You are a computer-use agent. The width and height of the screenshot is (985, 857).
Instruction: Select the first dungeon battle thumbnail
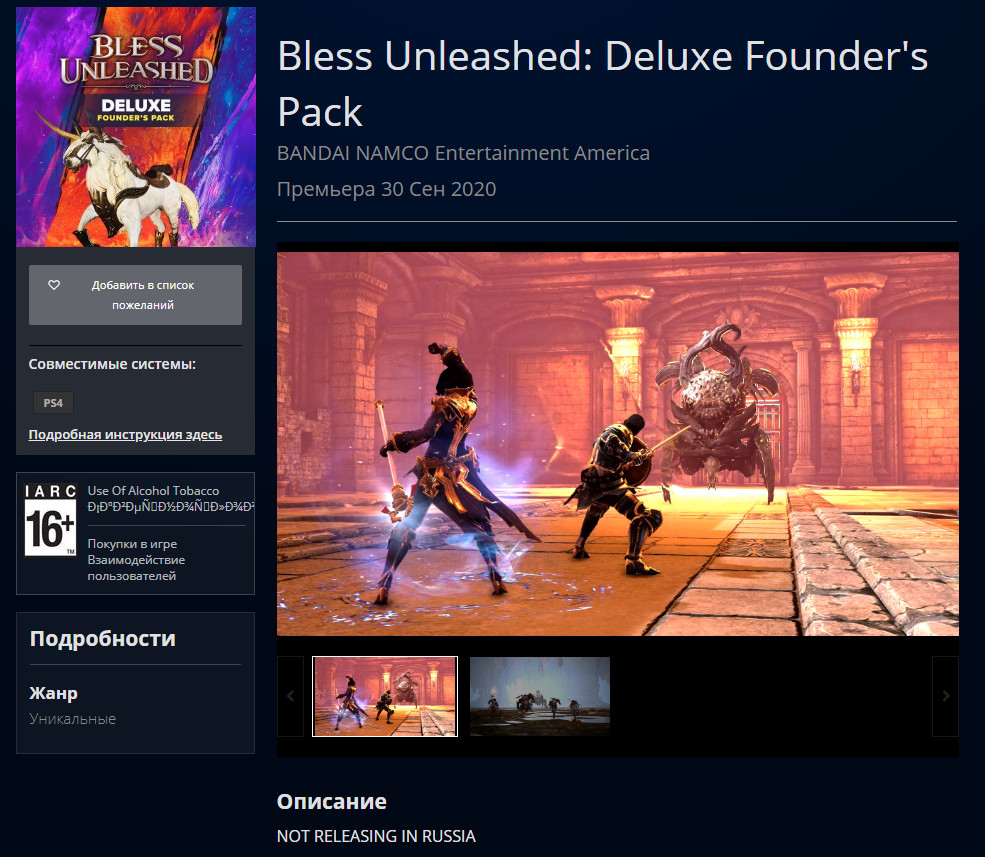click(x=385, y=696)
